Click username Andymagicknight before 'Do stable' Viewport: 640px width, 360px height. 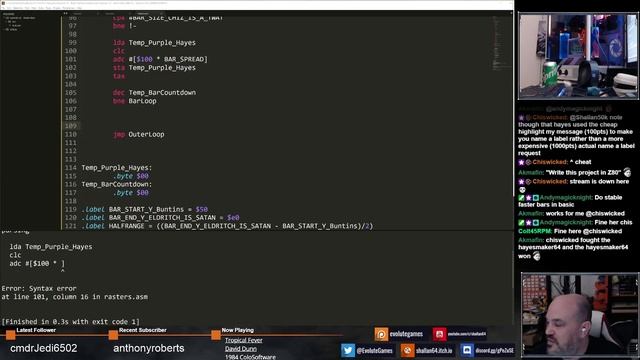coord(566,198)
